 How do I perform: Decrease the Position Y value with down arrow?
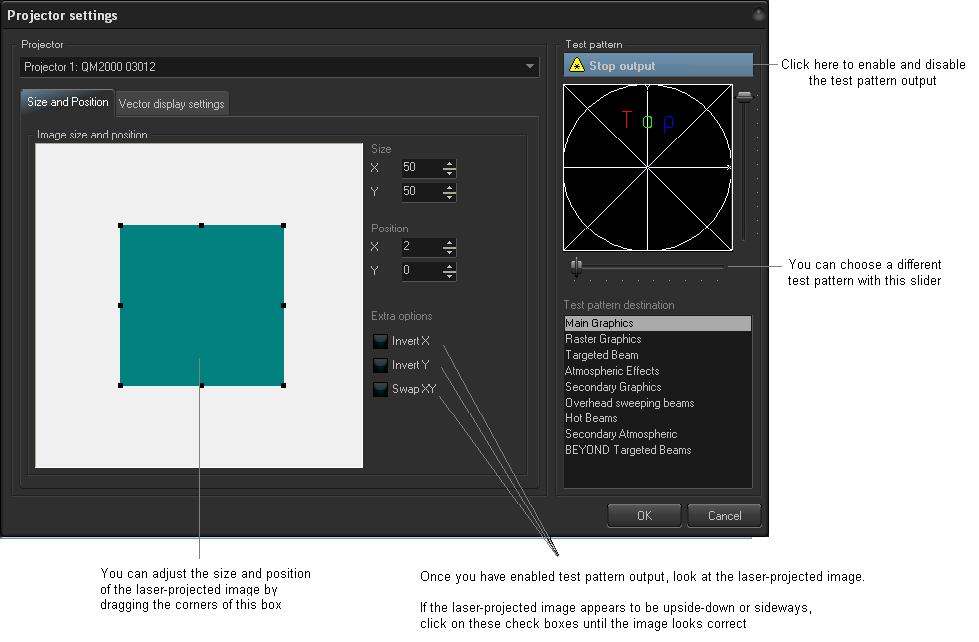point(449,276)
